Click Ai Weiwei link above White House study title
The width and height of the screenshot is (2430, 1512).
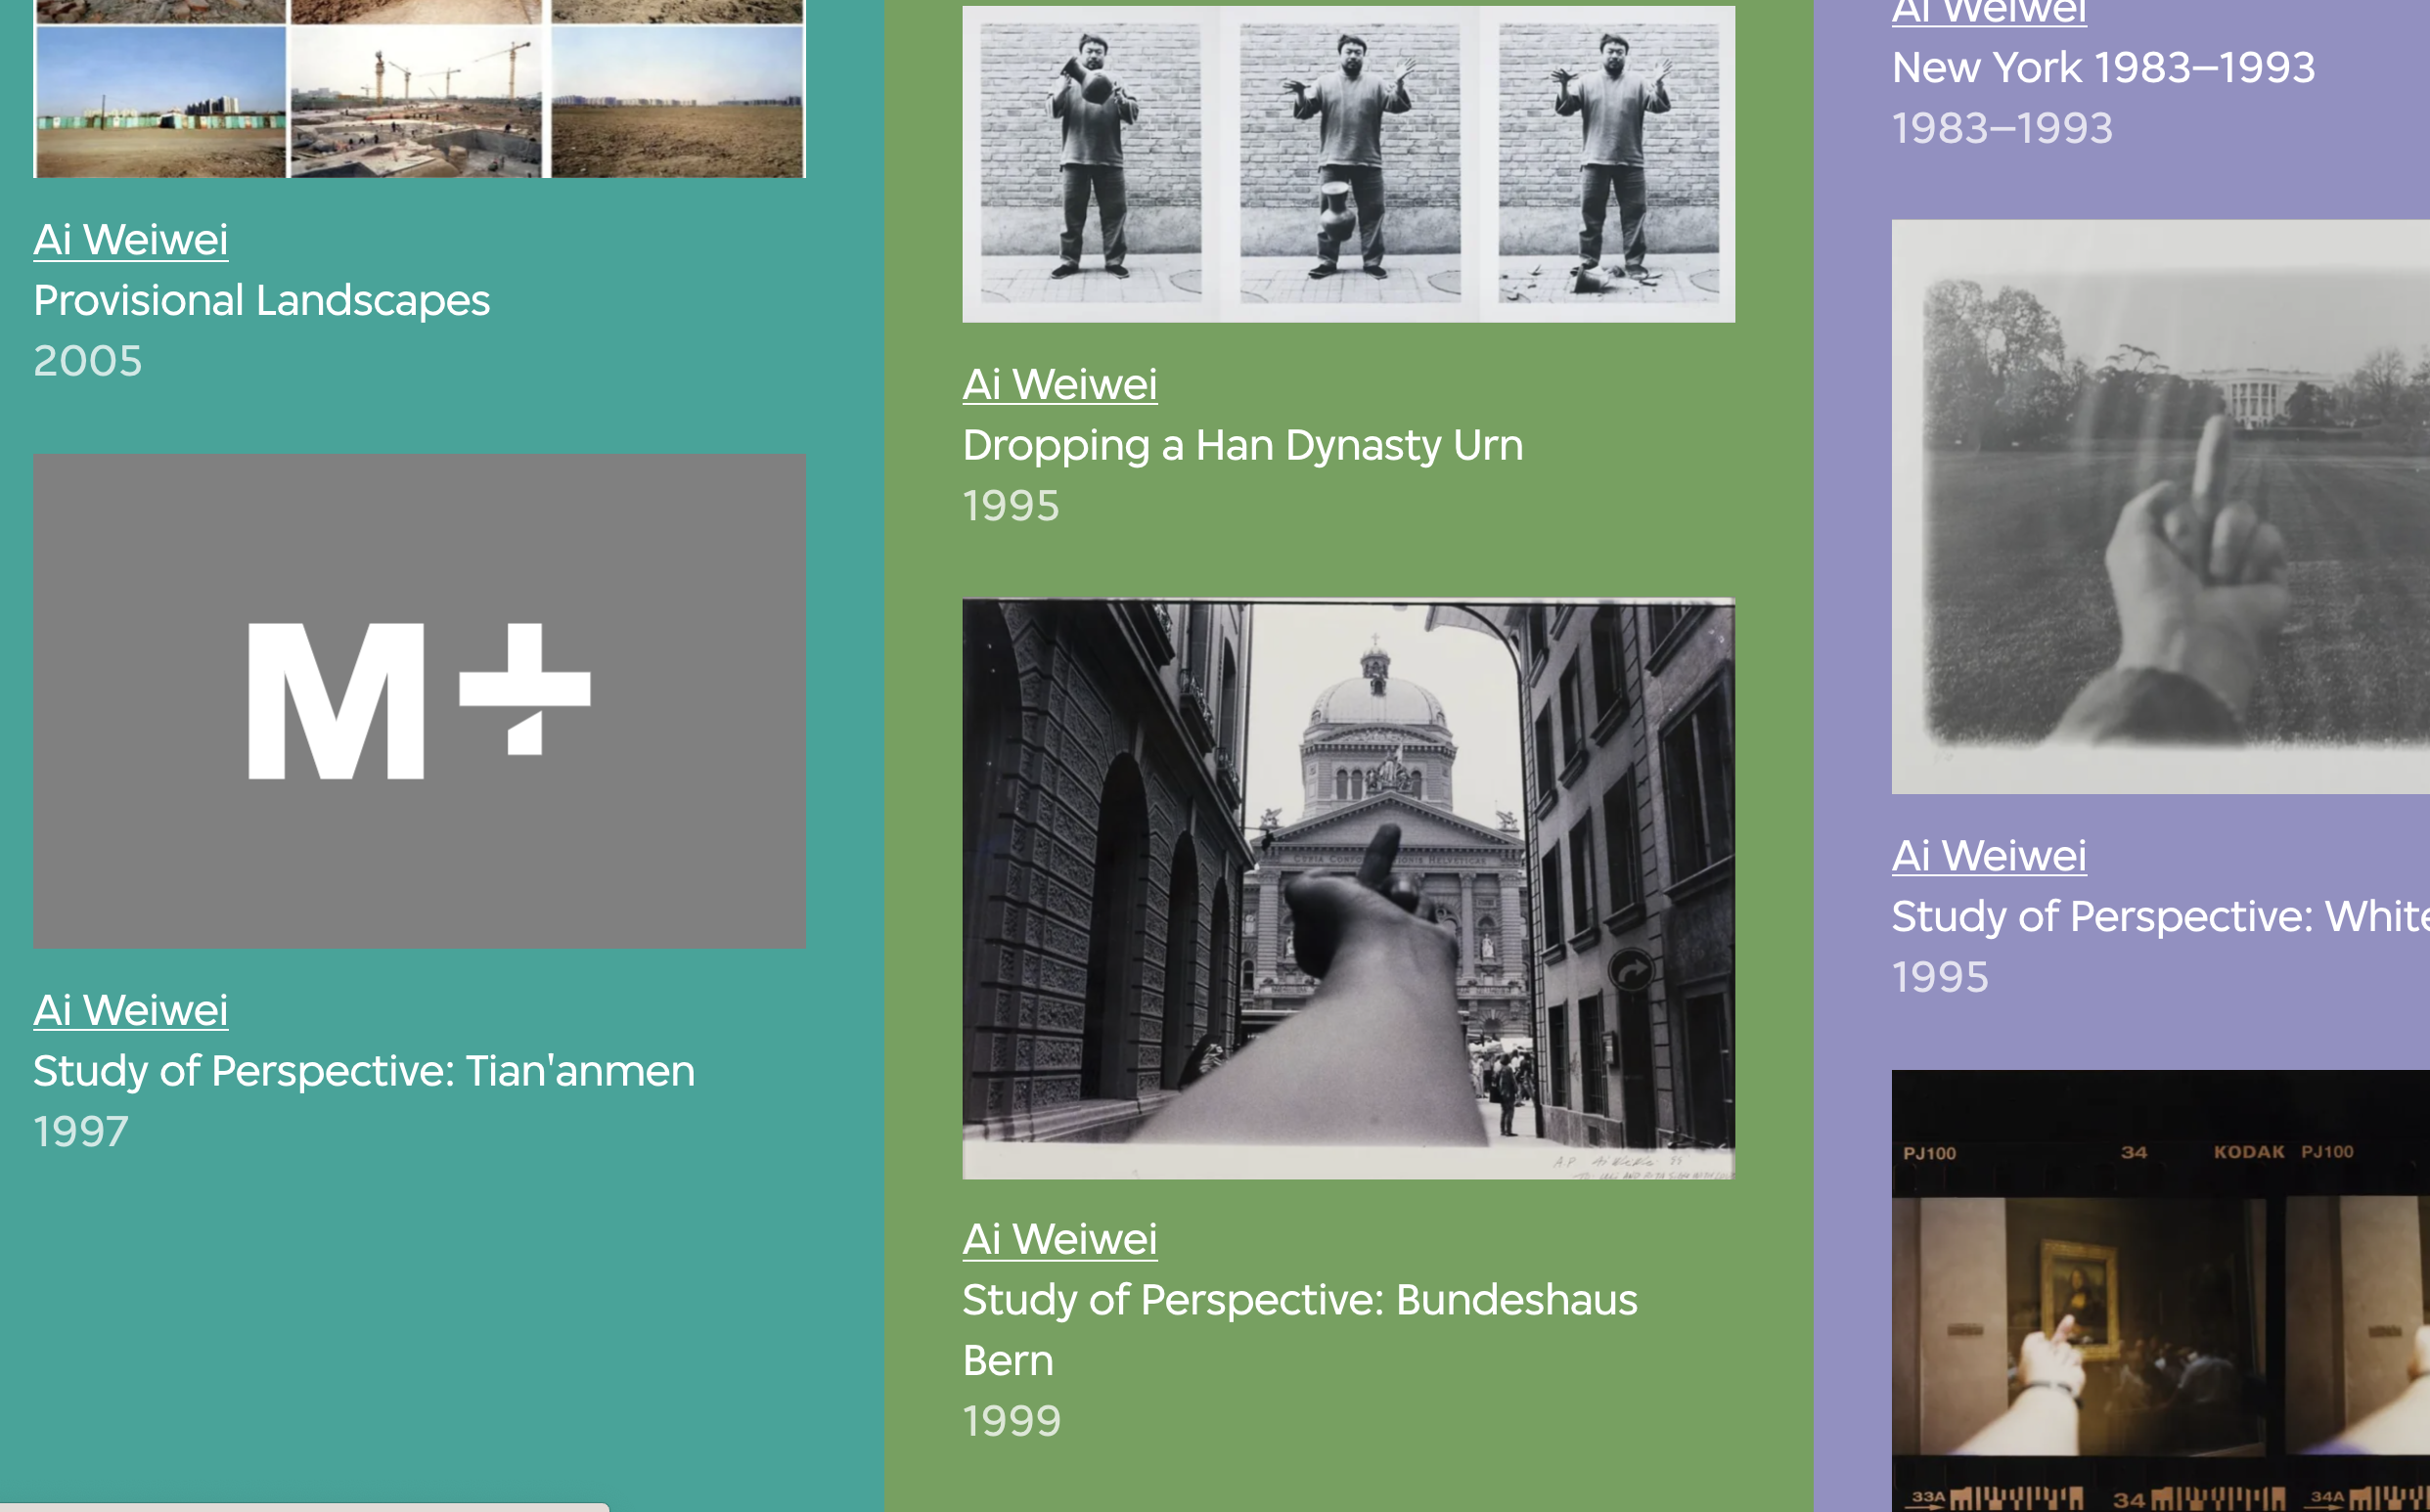[1989, 856]
